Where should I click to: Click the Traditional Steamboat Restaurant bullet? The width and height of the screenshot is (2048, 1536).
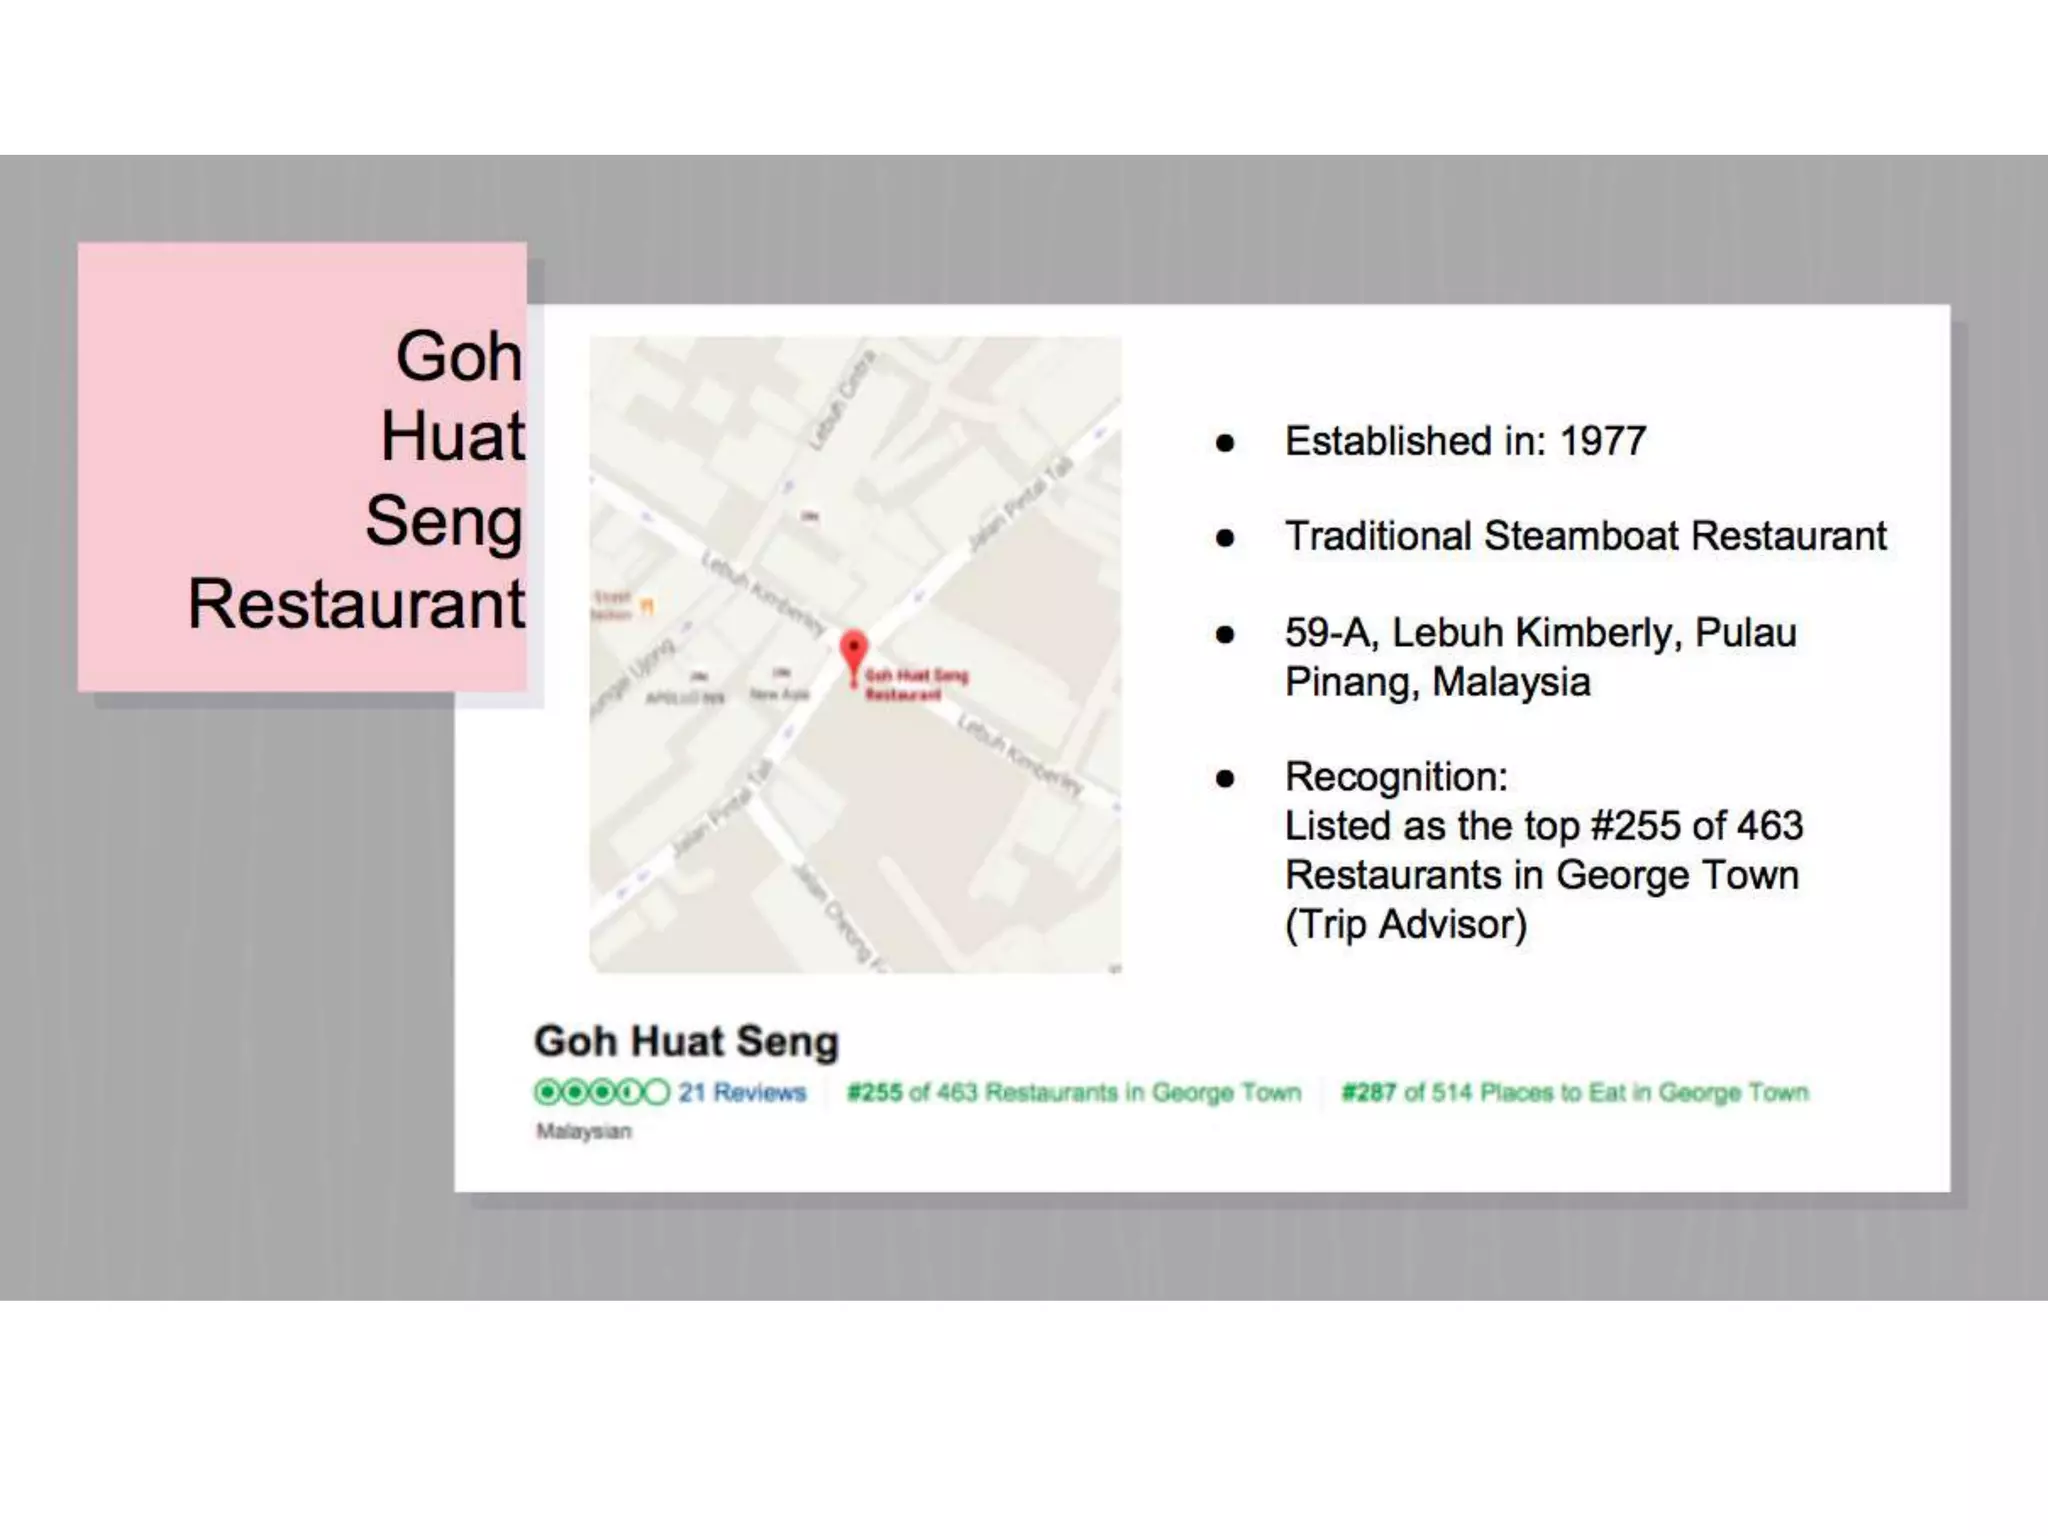(x=1585, y=536)
